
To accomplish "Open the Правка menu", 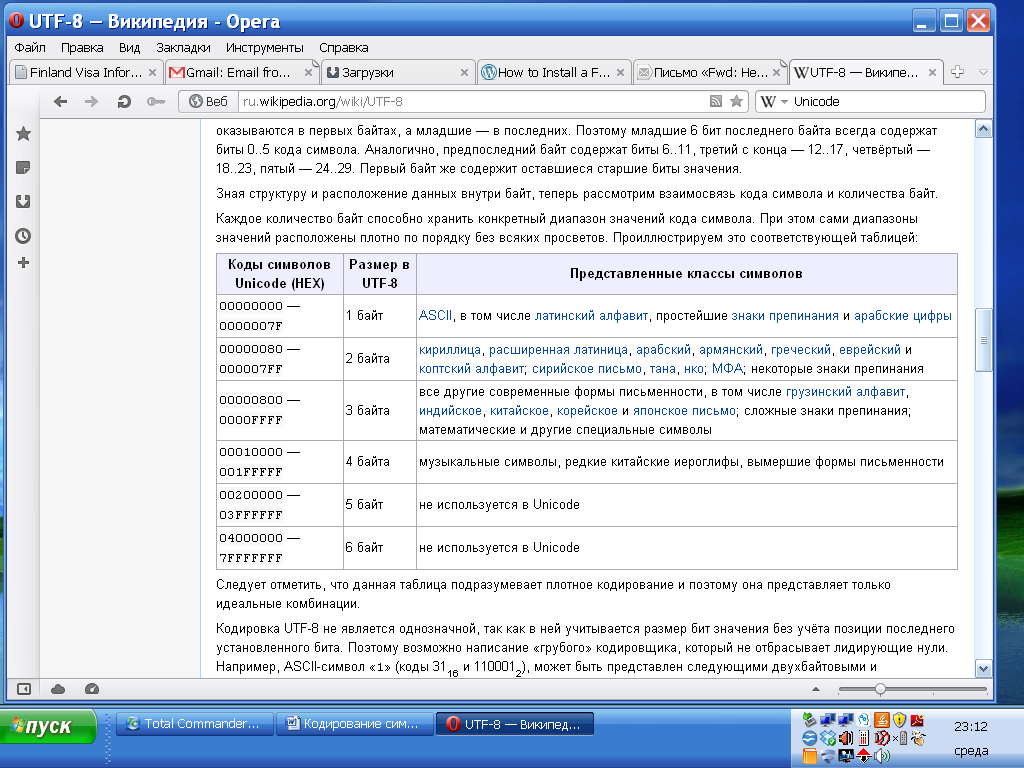I will coord(82,48).
